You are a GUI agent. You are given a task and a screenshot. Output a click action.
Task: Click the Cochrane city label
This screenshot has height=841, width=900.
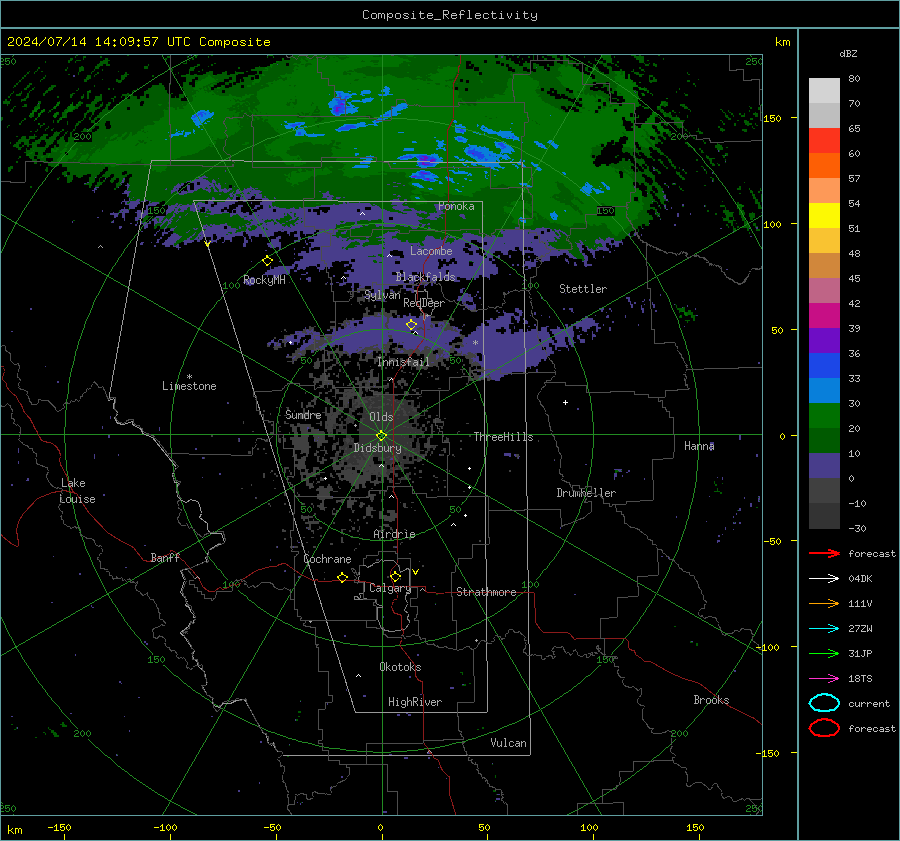pyautogui.click(x=327, y=559)
